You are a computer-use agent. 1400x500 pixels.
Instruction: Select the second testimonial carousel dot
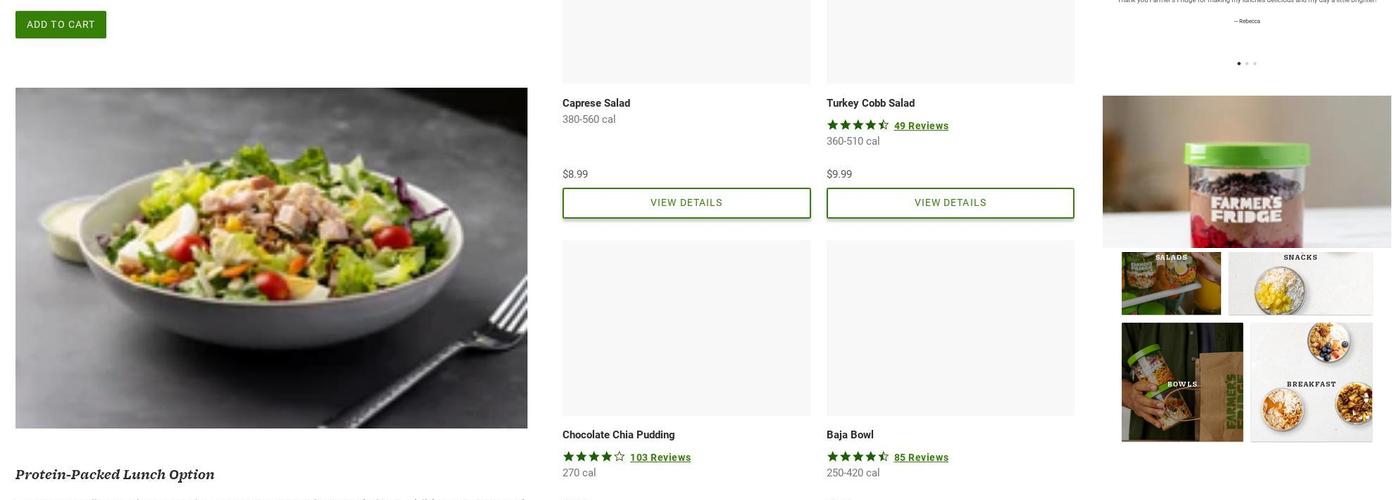(1247, 64)
